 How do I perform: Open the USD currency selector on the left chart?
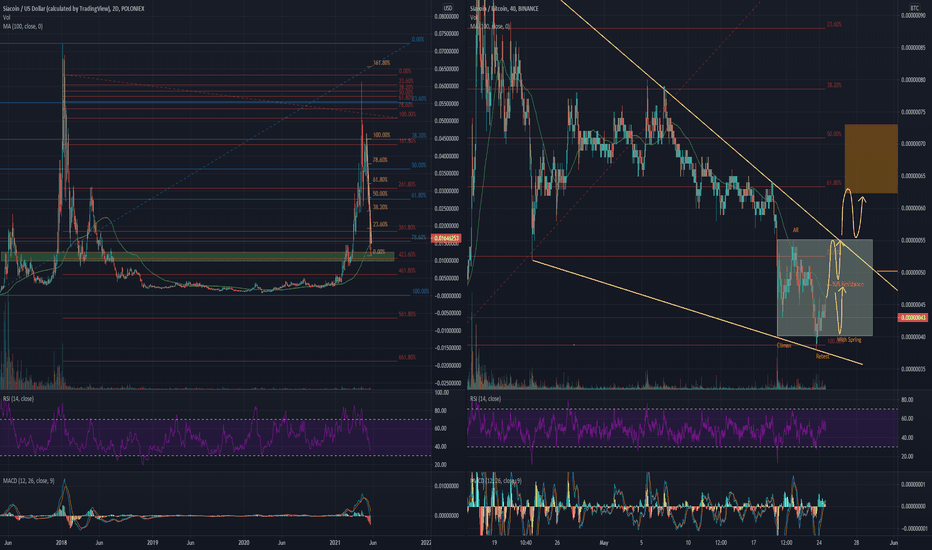coord(448,8)
